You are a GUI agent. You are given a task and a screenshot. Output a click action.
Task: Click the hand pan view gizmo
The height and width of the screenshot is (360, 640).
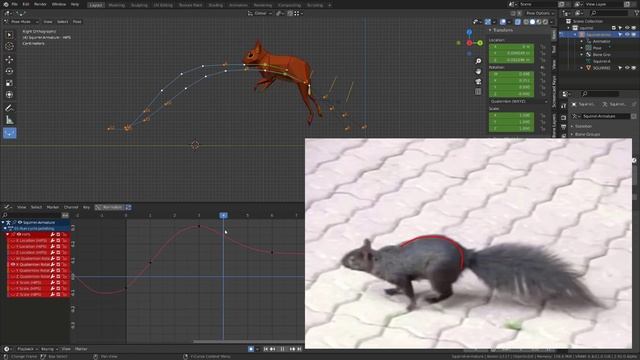point(478,71)
